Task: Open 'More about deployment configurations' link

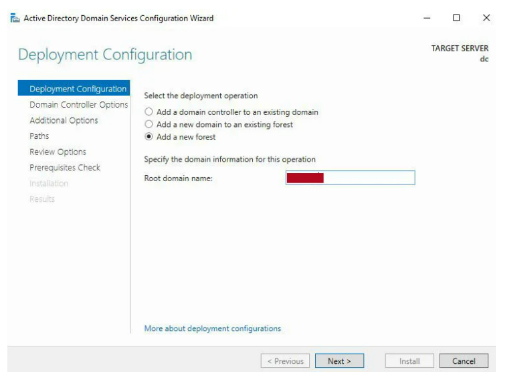Action: click(x=212, y=328)
